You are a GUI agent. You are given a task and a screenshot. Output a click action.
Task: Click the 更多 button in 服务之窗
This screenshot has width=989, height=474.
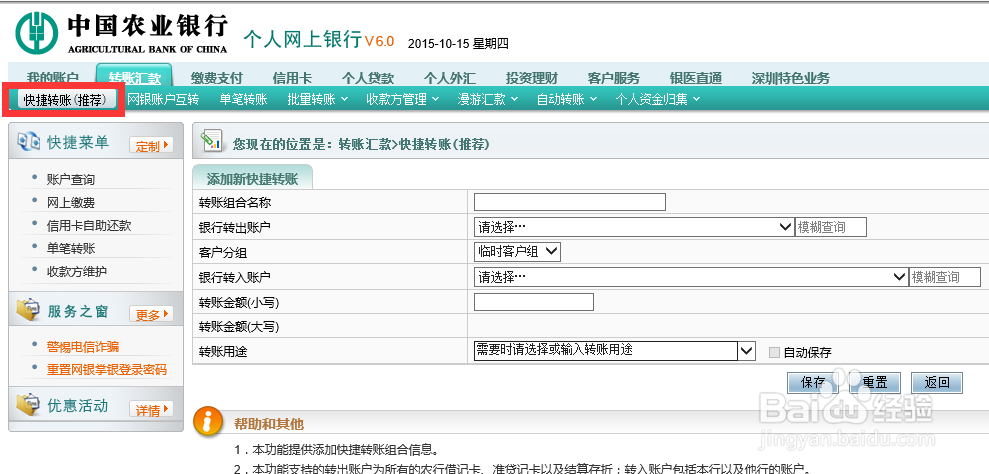point(151,314)
